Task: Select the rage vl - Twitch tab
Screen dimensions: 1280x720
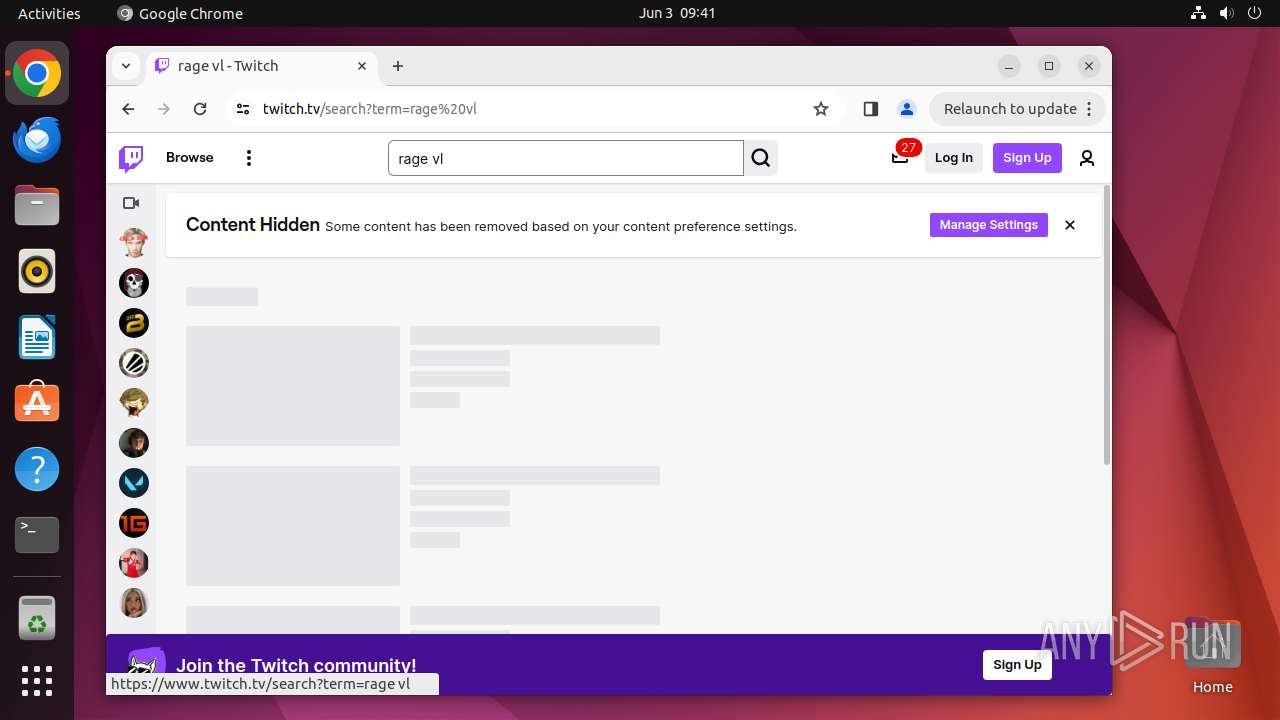Action: tap(262, 66)
